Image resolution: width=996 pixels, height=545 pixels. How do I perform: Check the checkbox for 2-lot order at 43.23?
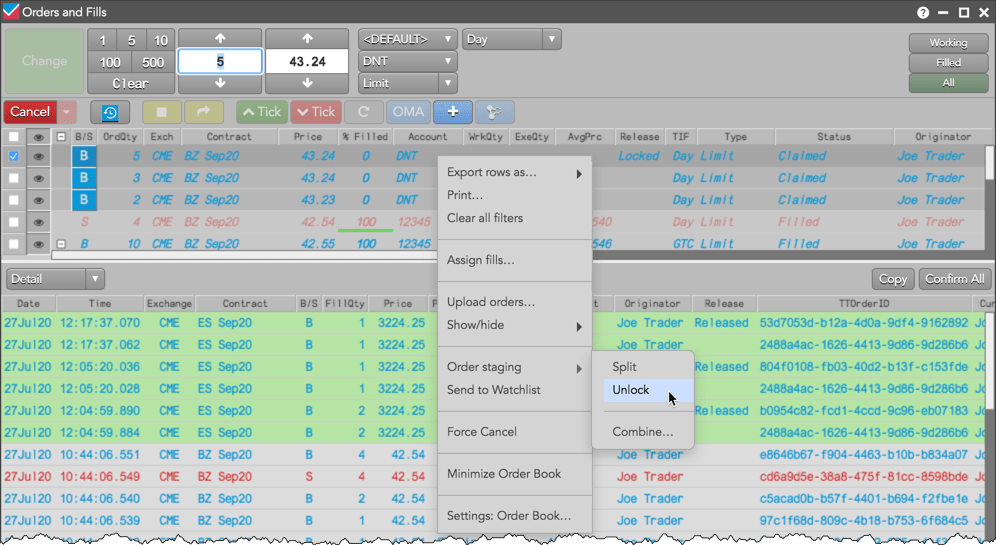click(13, 200)
